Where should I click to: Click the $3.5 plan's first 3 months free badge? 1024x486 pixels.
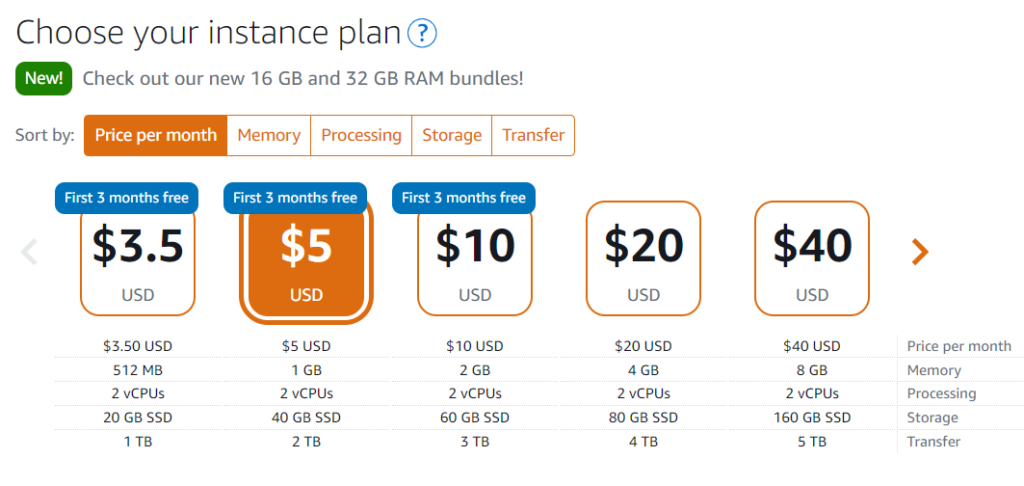[x=126, y=197]
